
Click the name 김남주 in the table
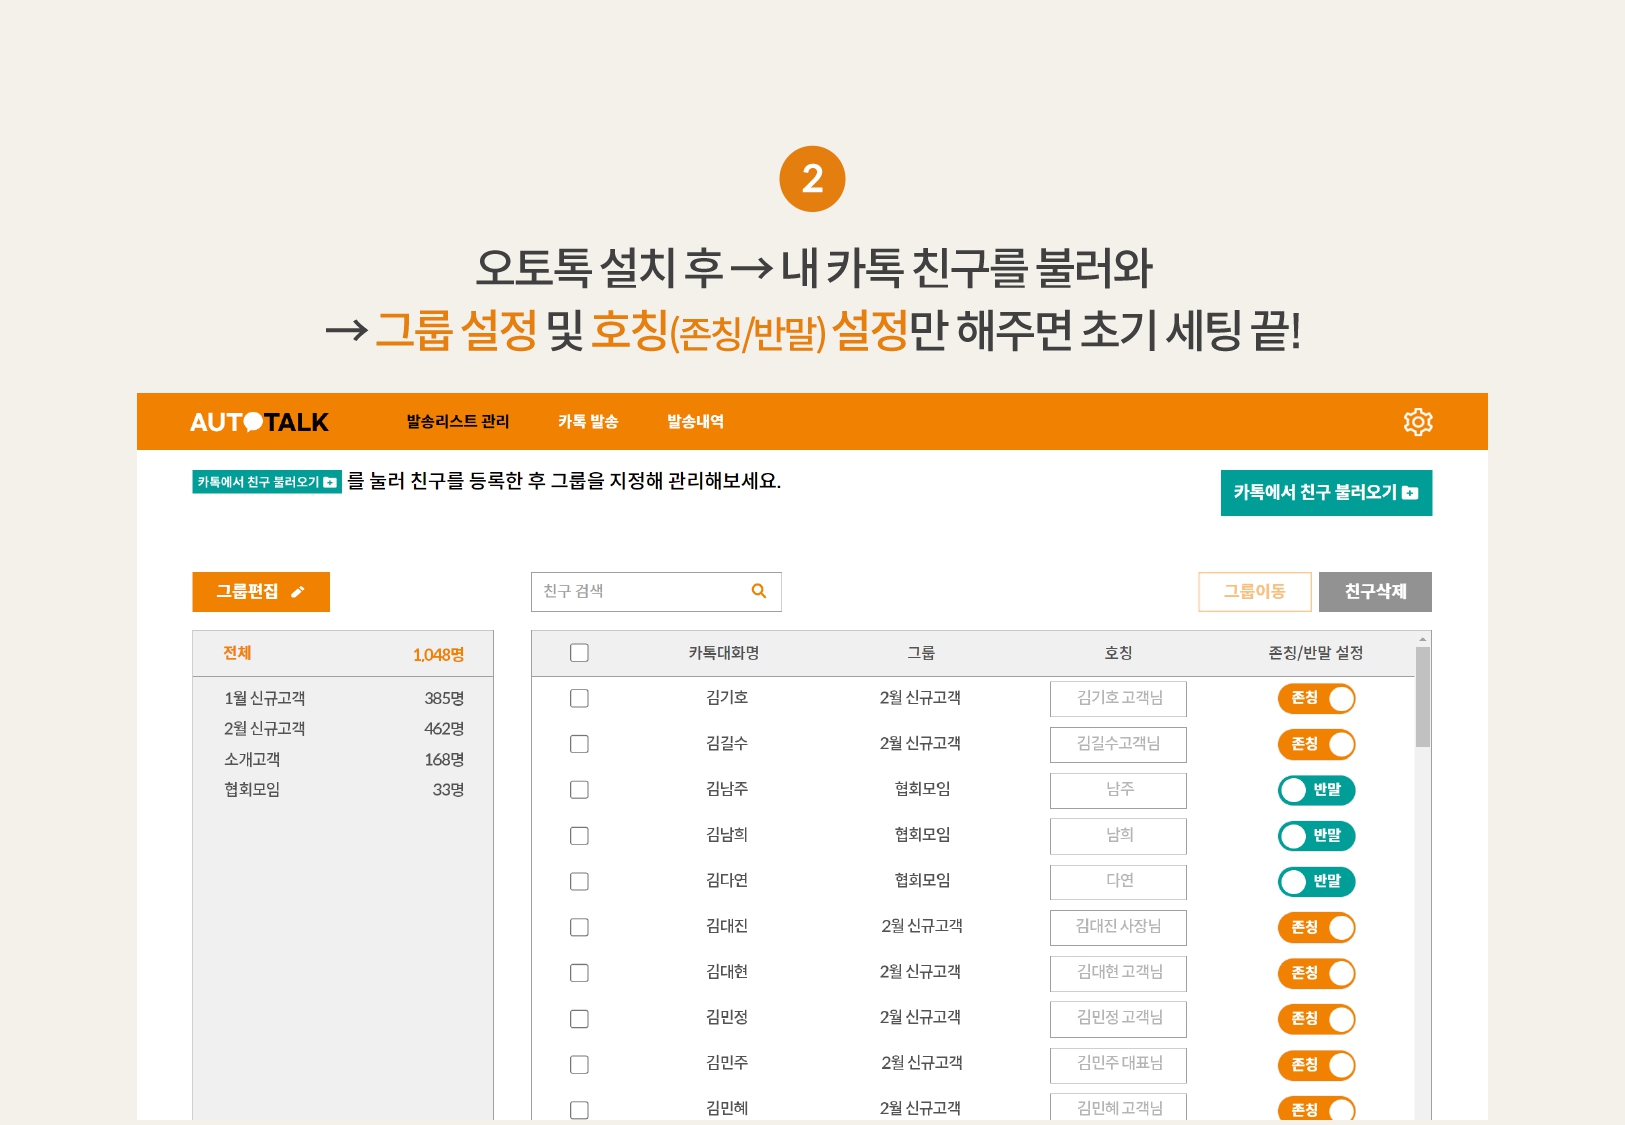pyautogui.click(x=727, y=790)
